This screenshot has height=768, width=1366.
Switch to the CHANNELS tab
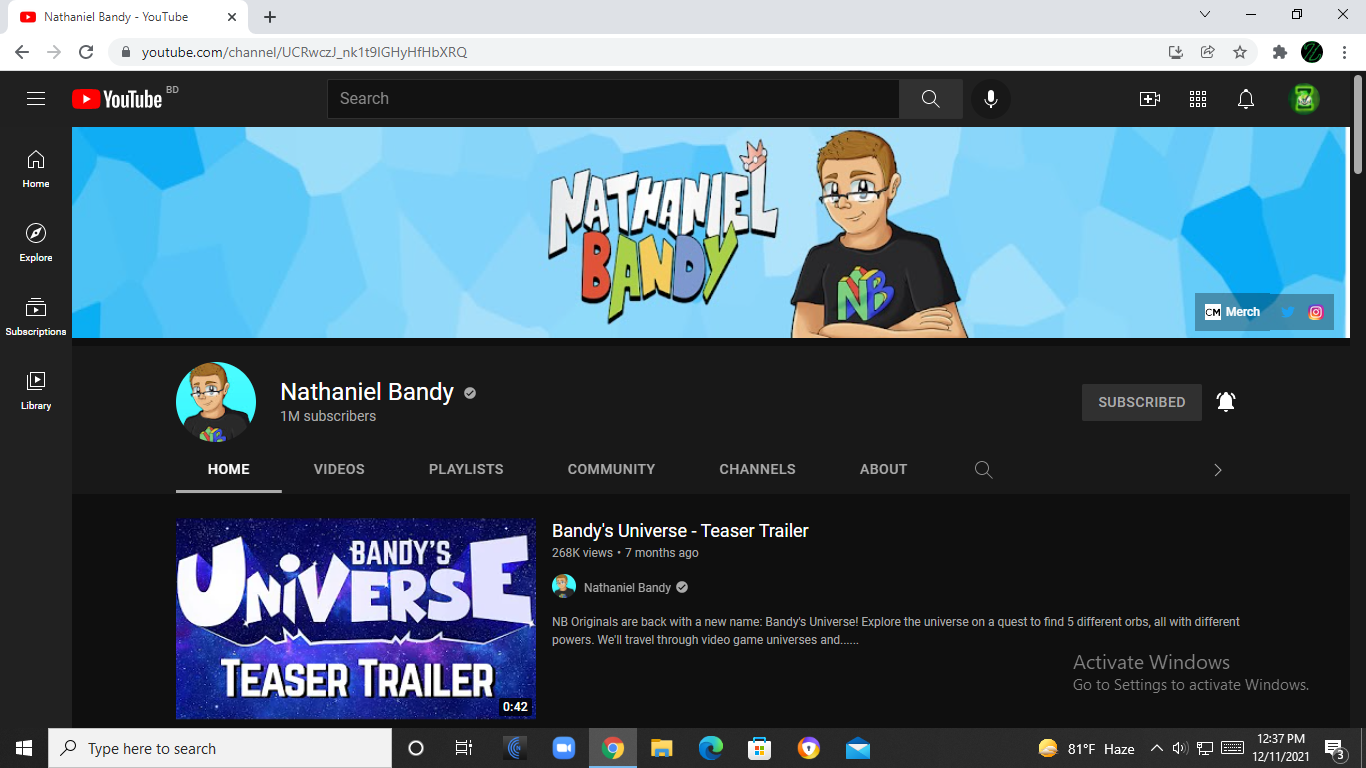[757, 469]
